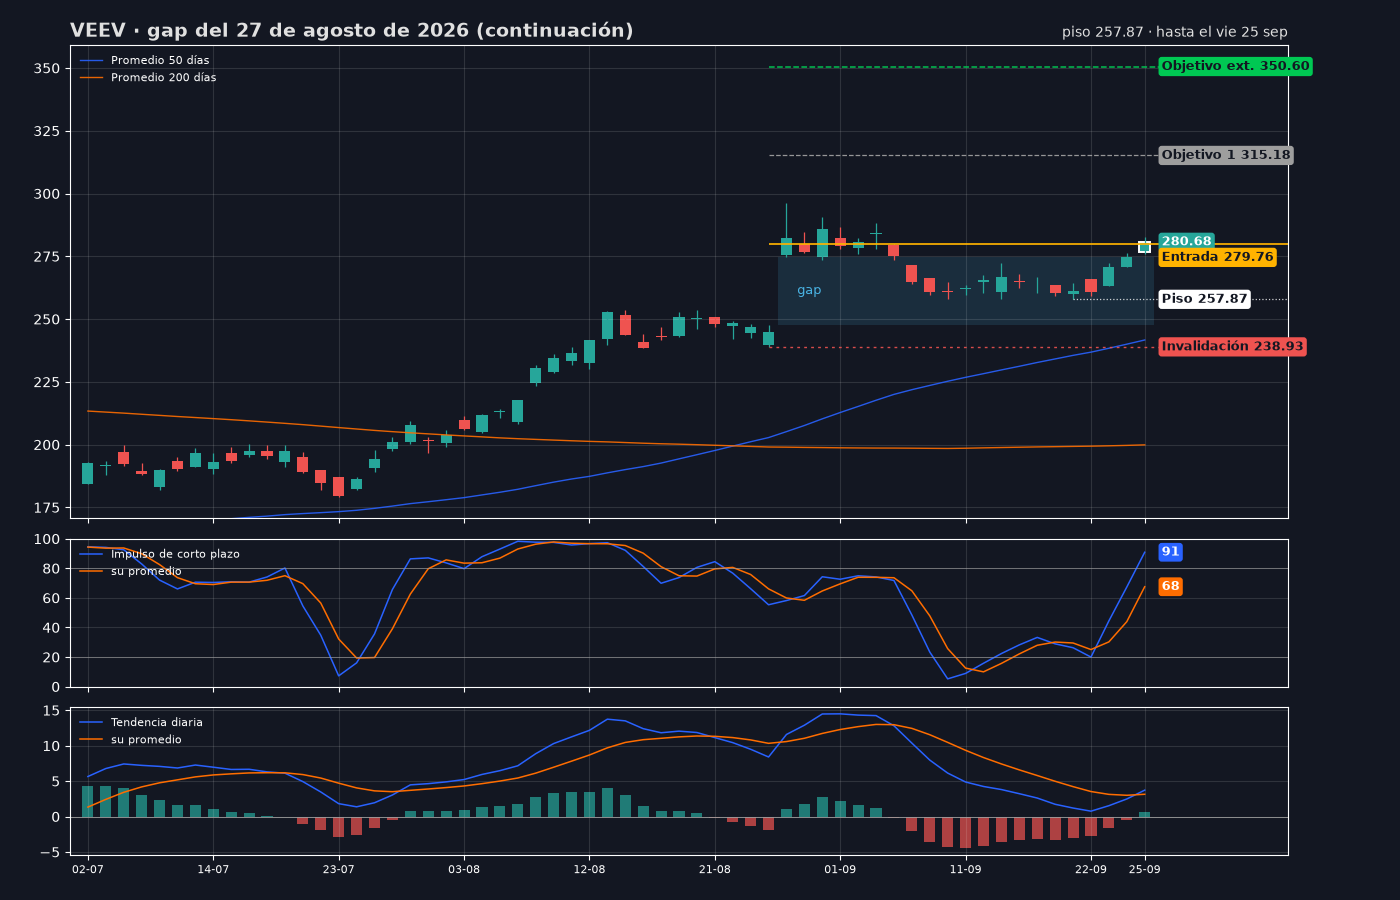Click the price axis label 300
The width and height of the screenshot is (1400, 900).
47,195
